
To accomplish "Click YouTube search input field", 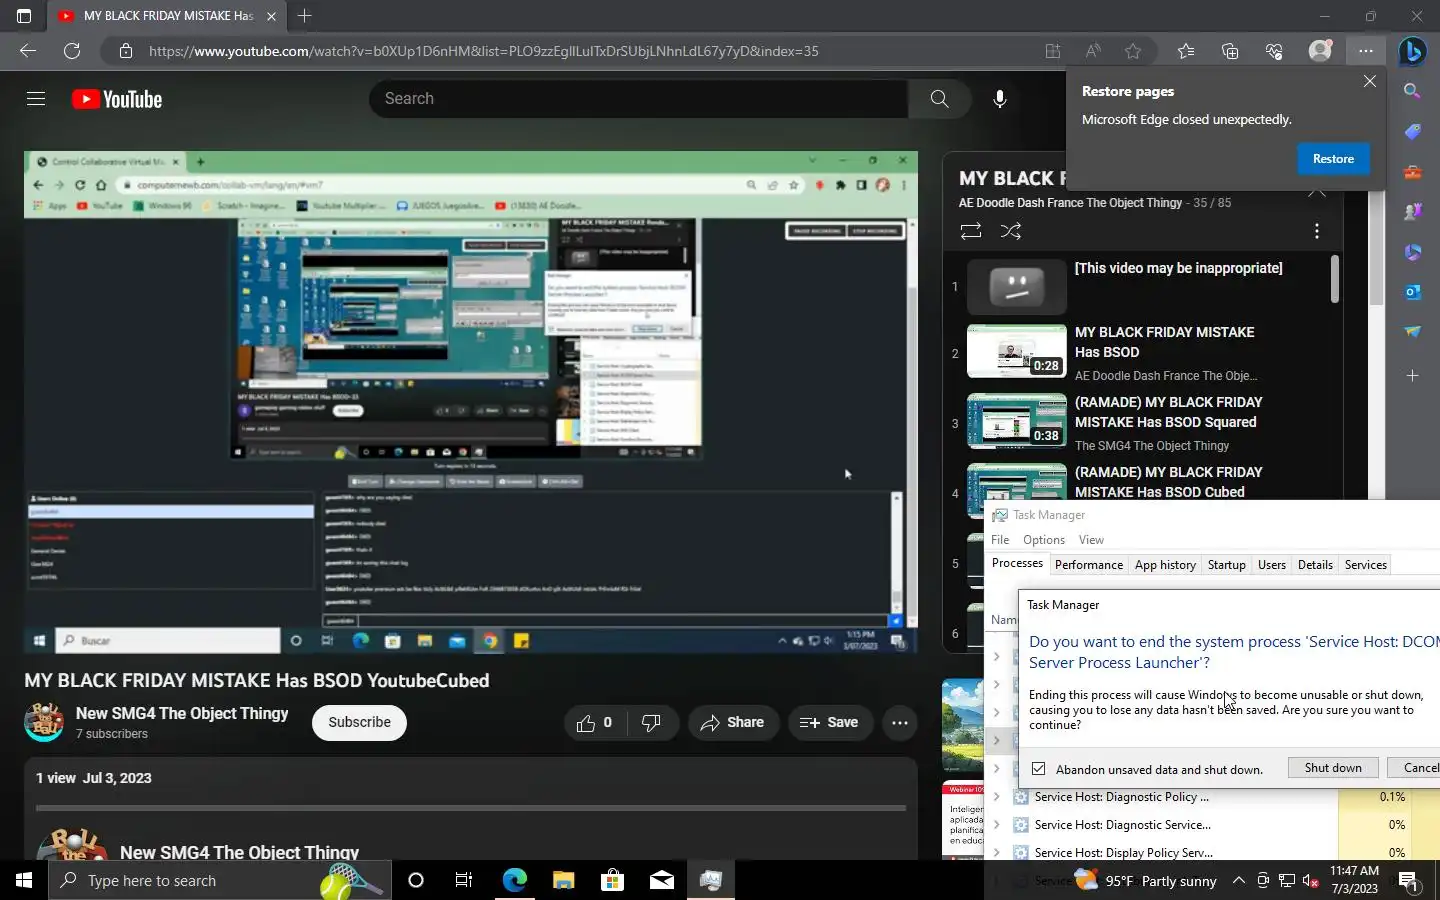I will [638, 99].
